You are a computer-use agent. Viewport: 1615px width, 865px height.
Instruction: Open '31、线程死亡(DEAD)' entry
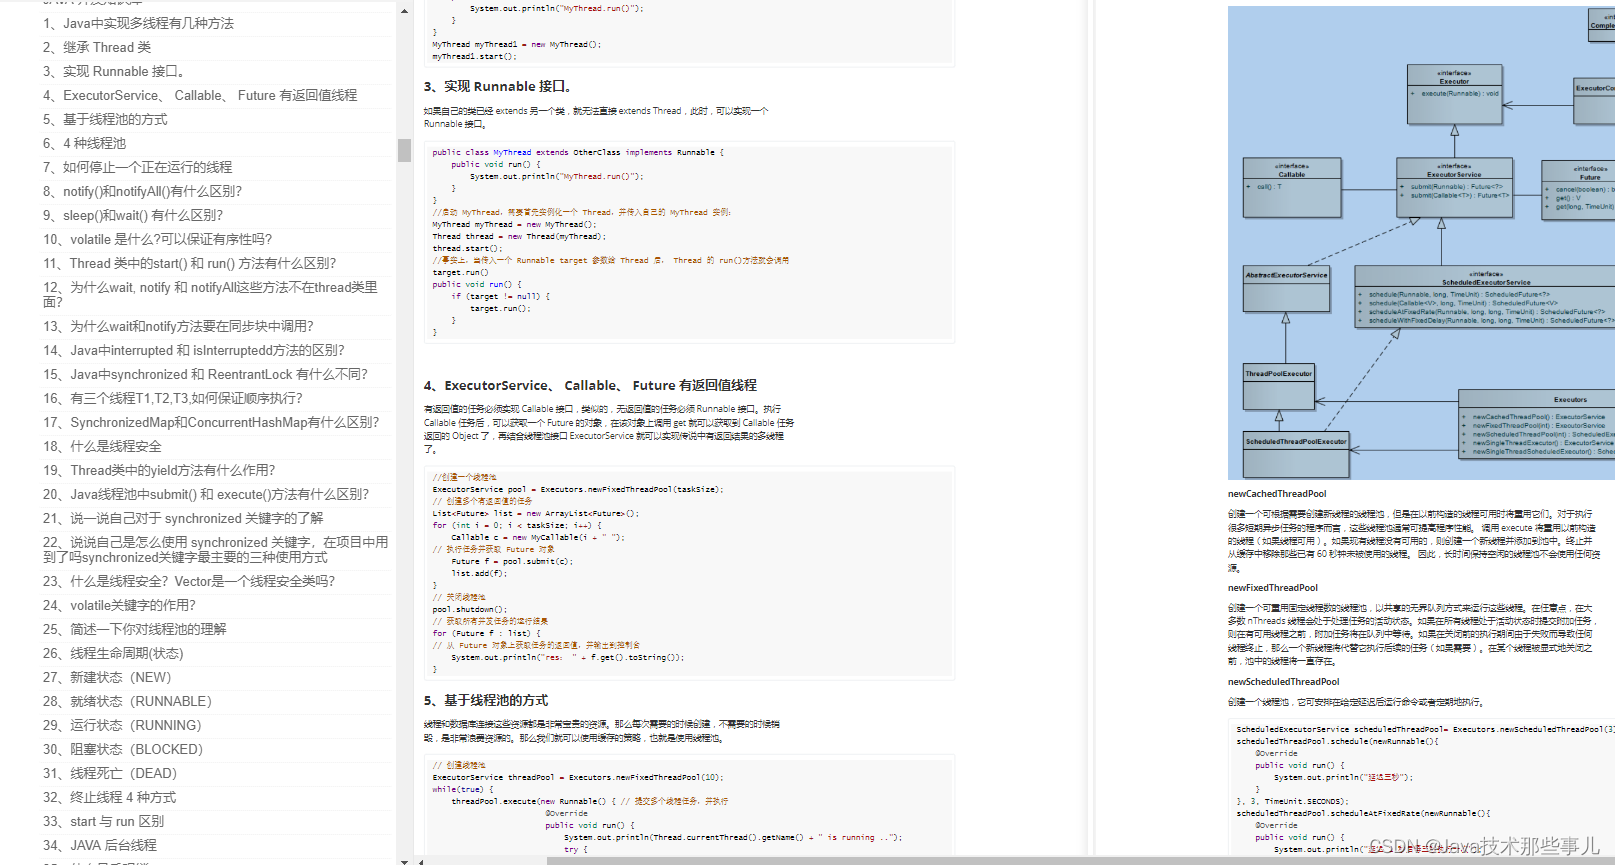pos(110,773)
